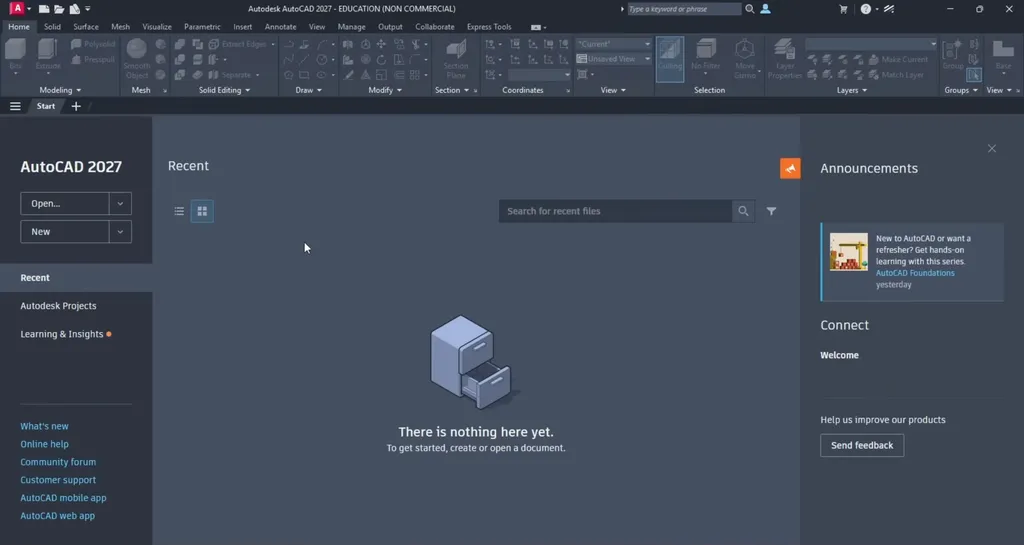Click the Open folder icon in quick access toolbar
The width and height of the screenshot is (1024, 545).
[x=59, y=9]
